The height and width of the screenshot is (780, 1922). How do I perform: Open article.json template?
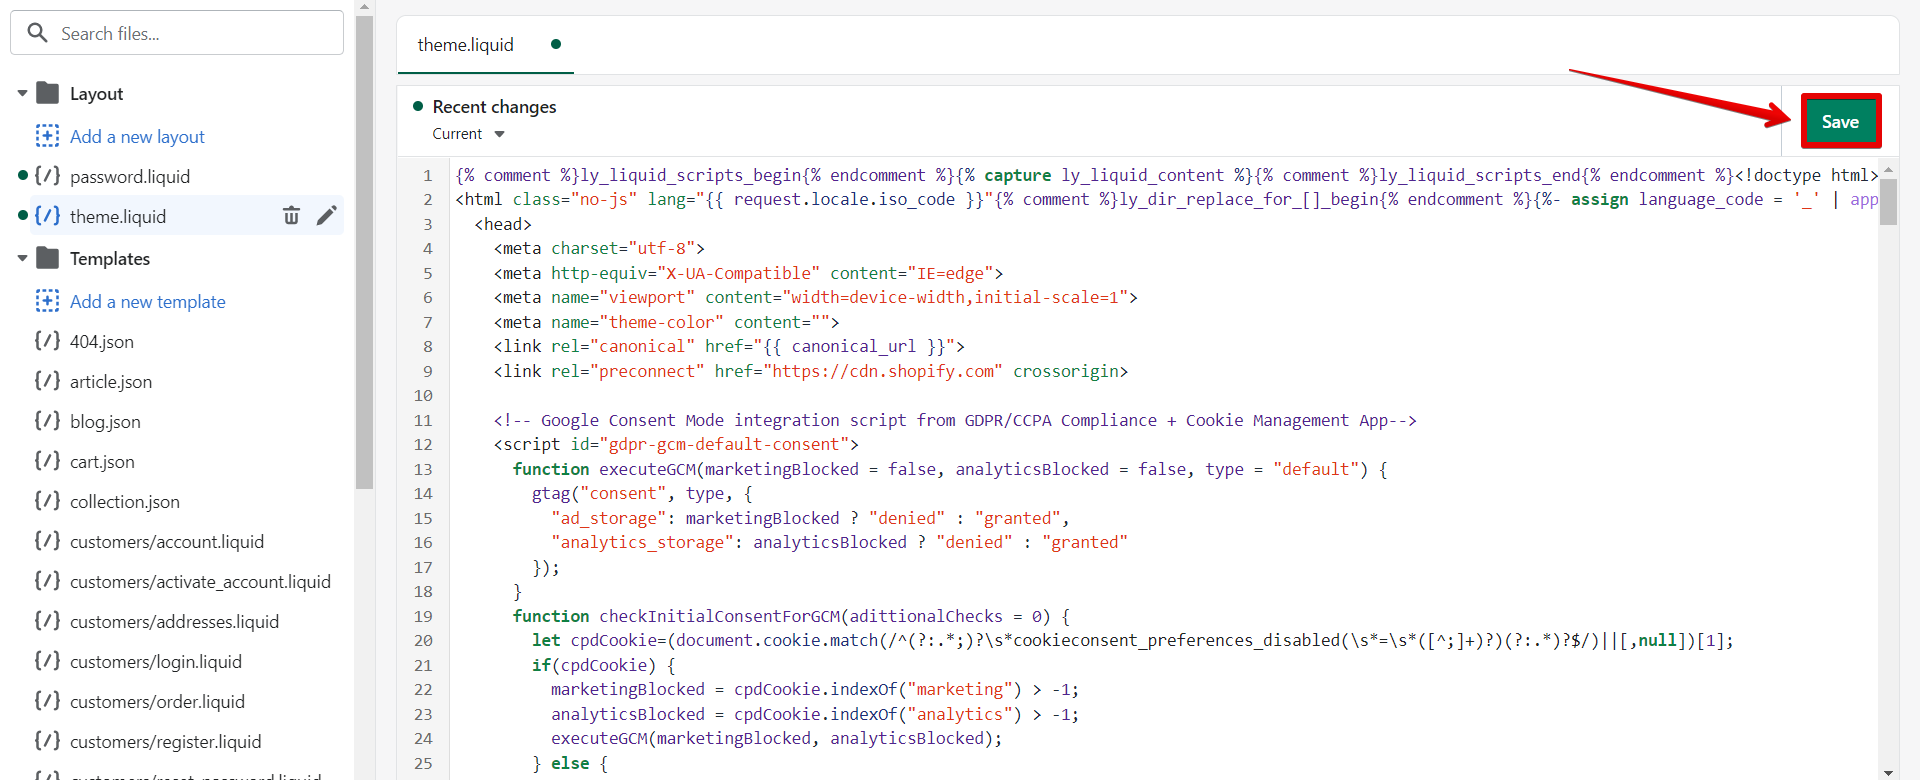tap(111, 381)
